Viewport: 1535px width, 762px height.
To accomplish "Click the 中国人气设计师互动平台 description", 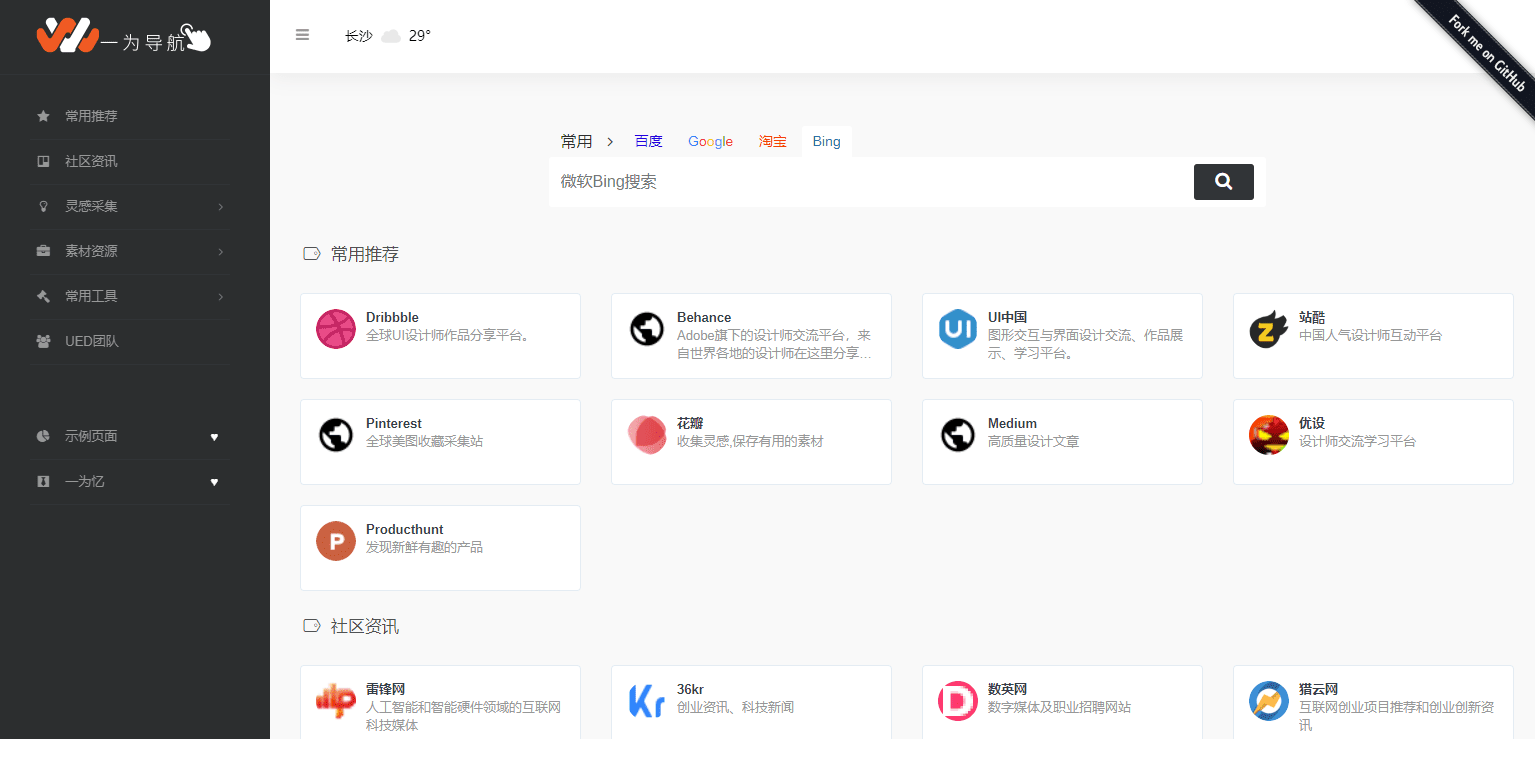I will [x=1370, y=335].
